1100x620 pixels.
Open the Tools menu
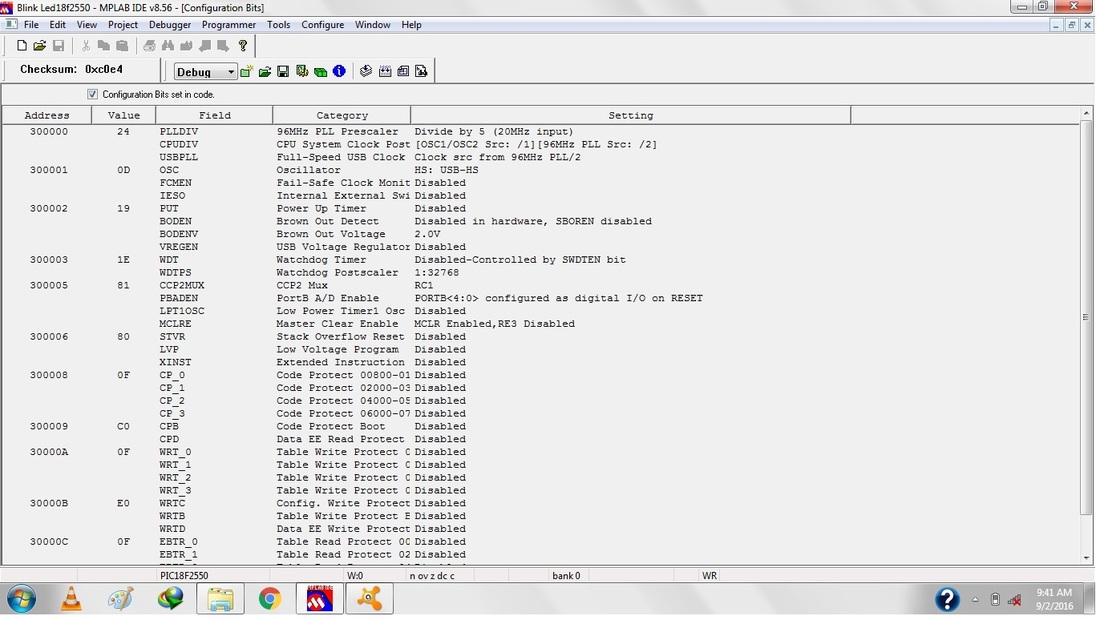coord(279,25)
